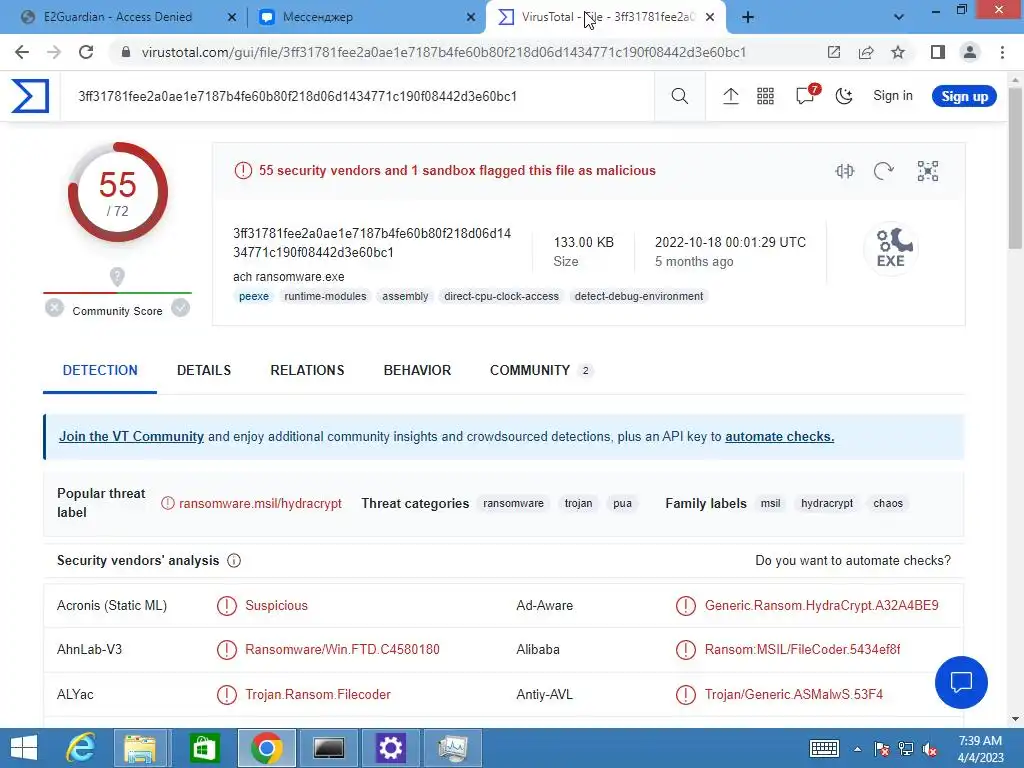Click the hash search input field
The width and height of the screenshot is (1024, 768).
[357, 96]
